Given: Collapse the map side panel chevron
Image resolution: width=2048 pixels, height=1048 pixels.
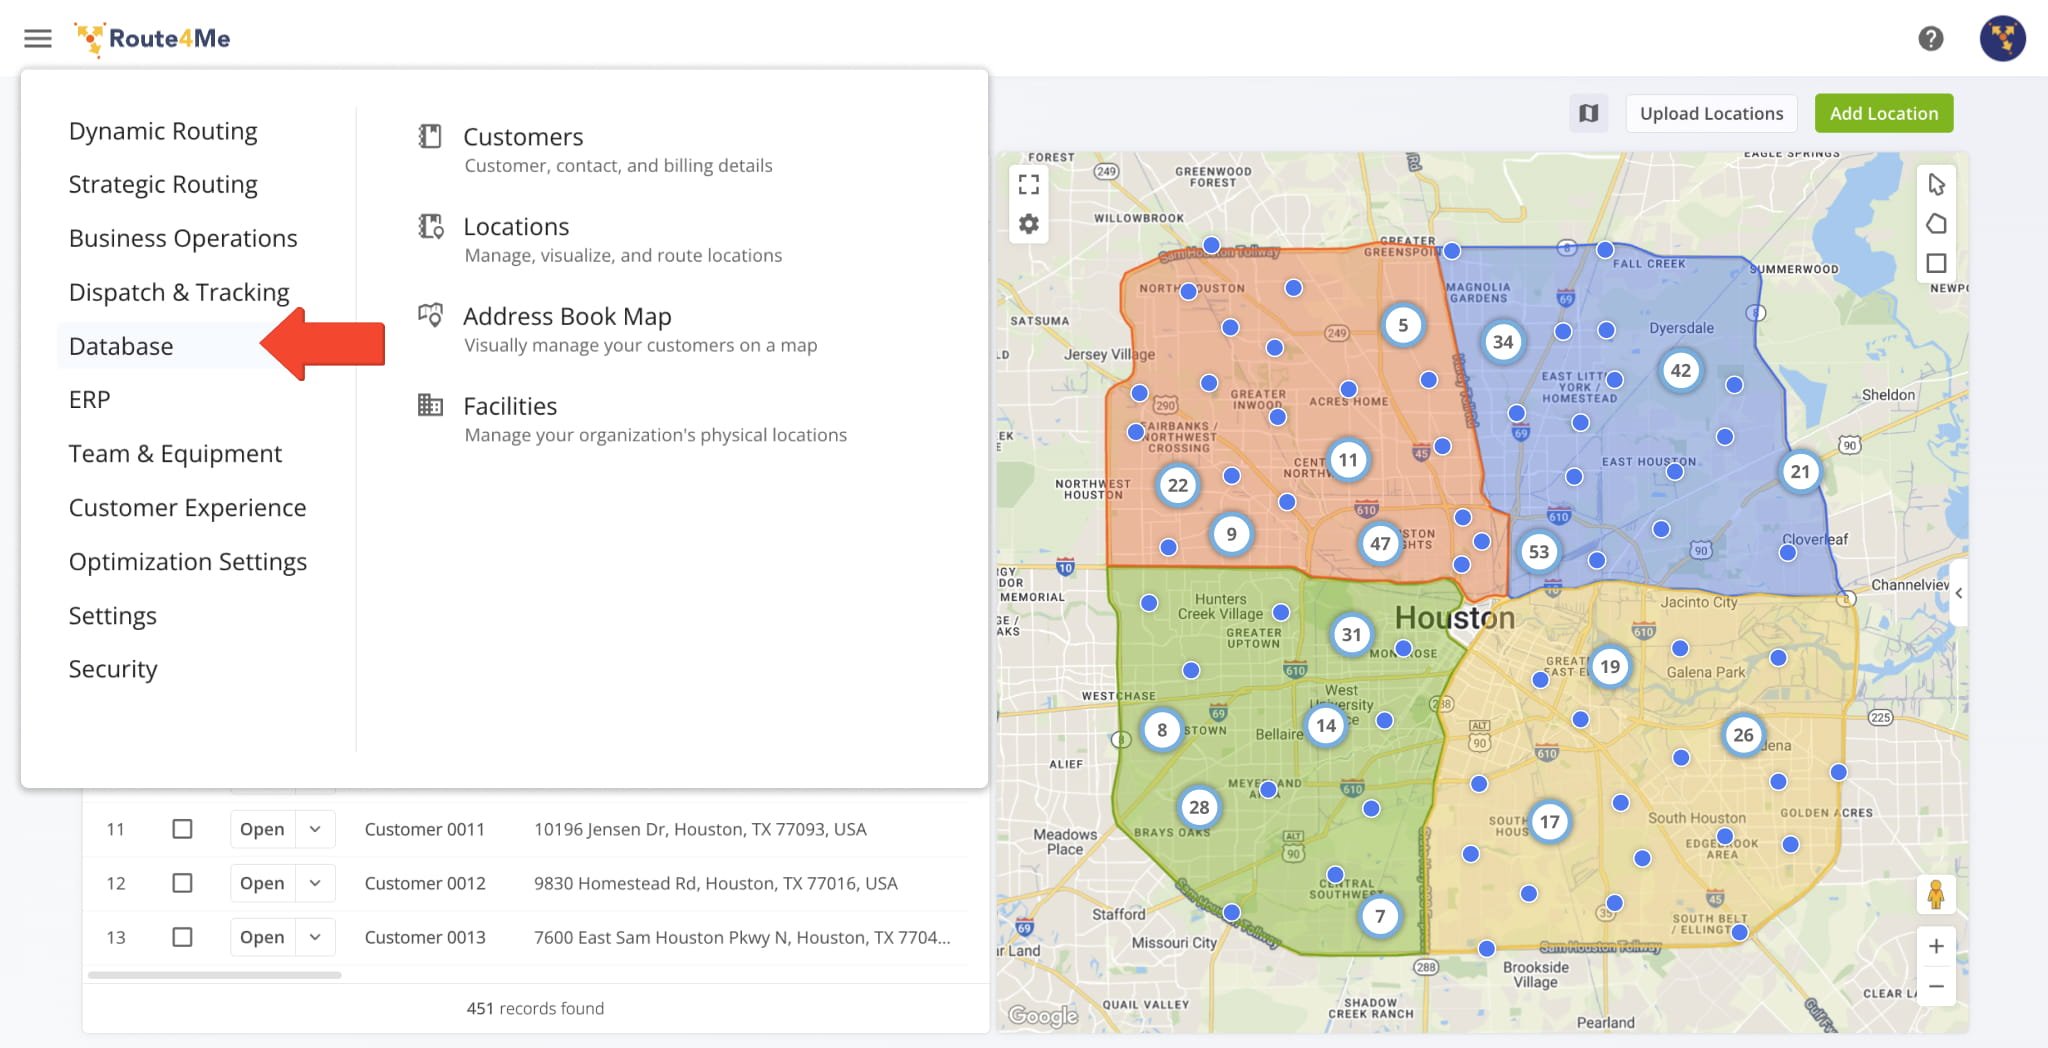Looking at the screenshot, I should (1958, 593).
